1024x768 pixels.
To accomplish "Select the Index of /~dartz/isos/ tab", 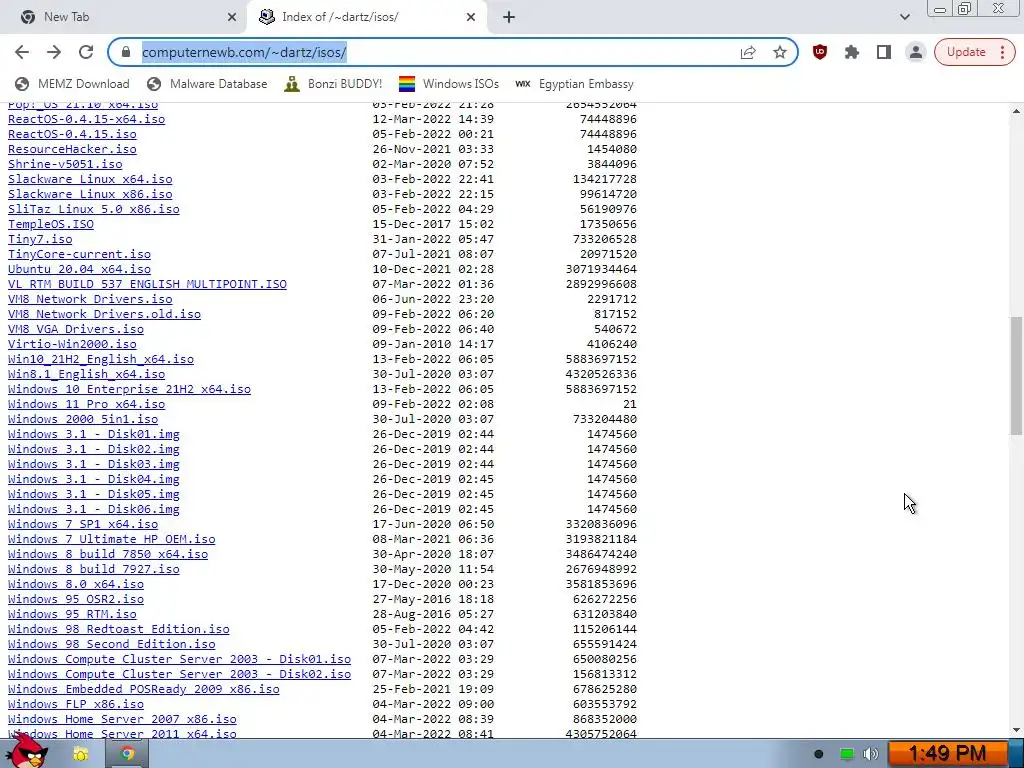I will pos(366,17).
